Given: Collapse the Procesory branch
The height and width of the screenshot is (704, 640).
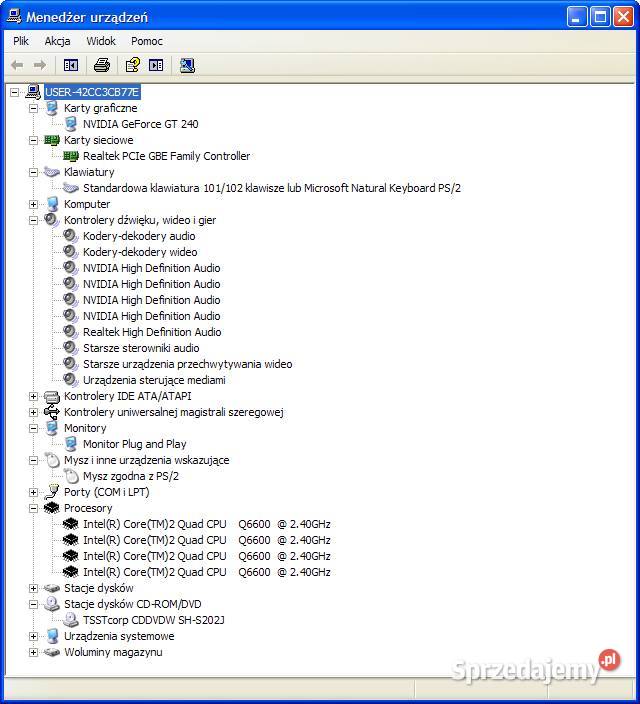Looking at the screenshot, I should point(33,508).
